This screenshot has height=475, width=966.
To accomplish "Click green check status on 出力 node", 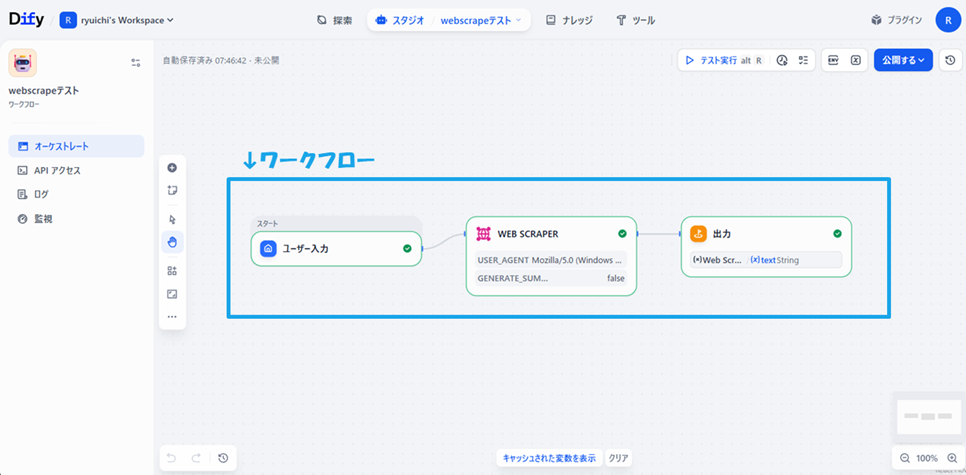I will pyautogui.click(x=837, y=233).
